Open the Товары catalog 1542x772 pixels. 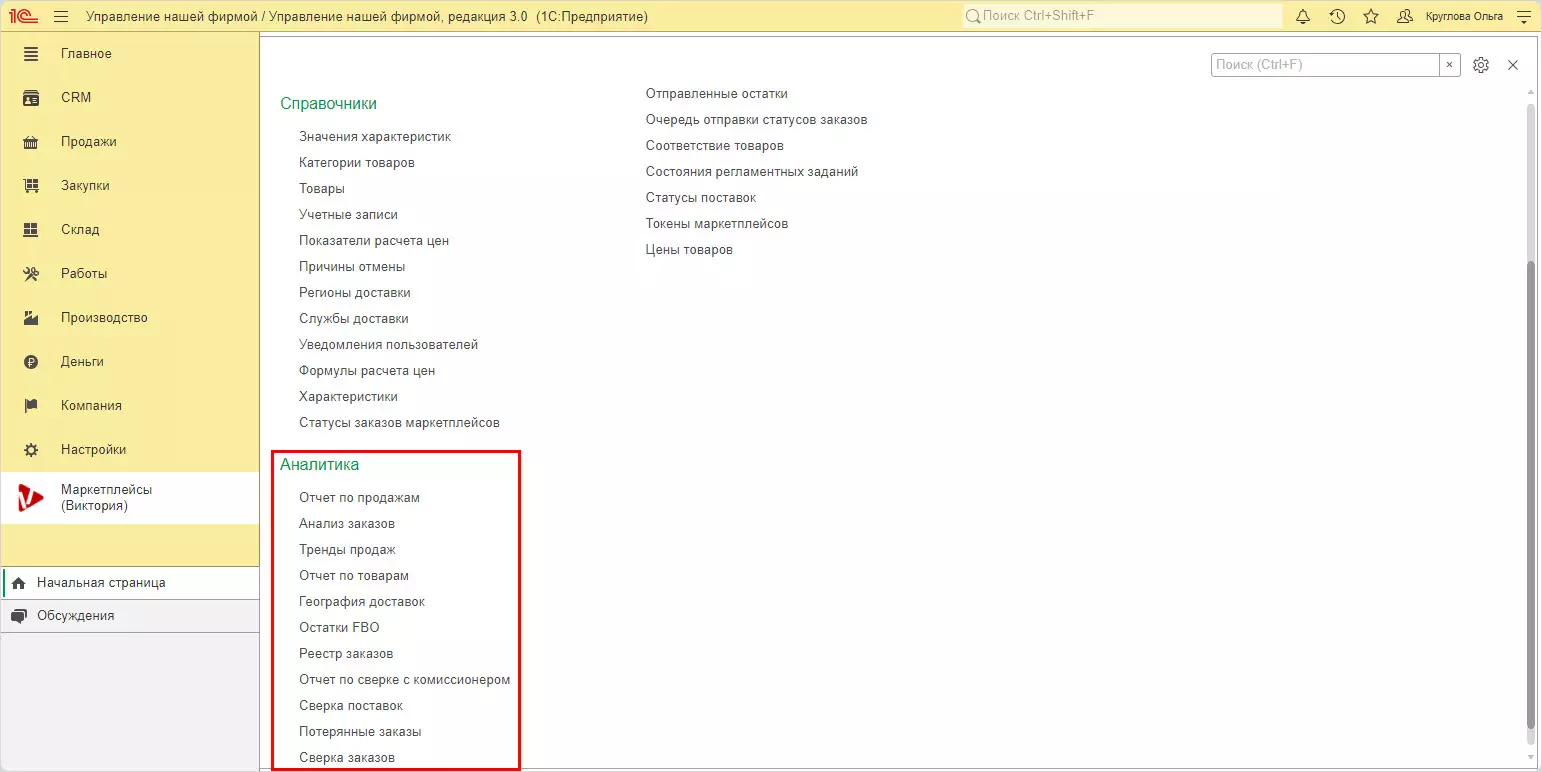[x=322, y=189]
